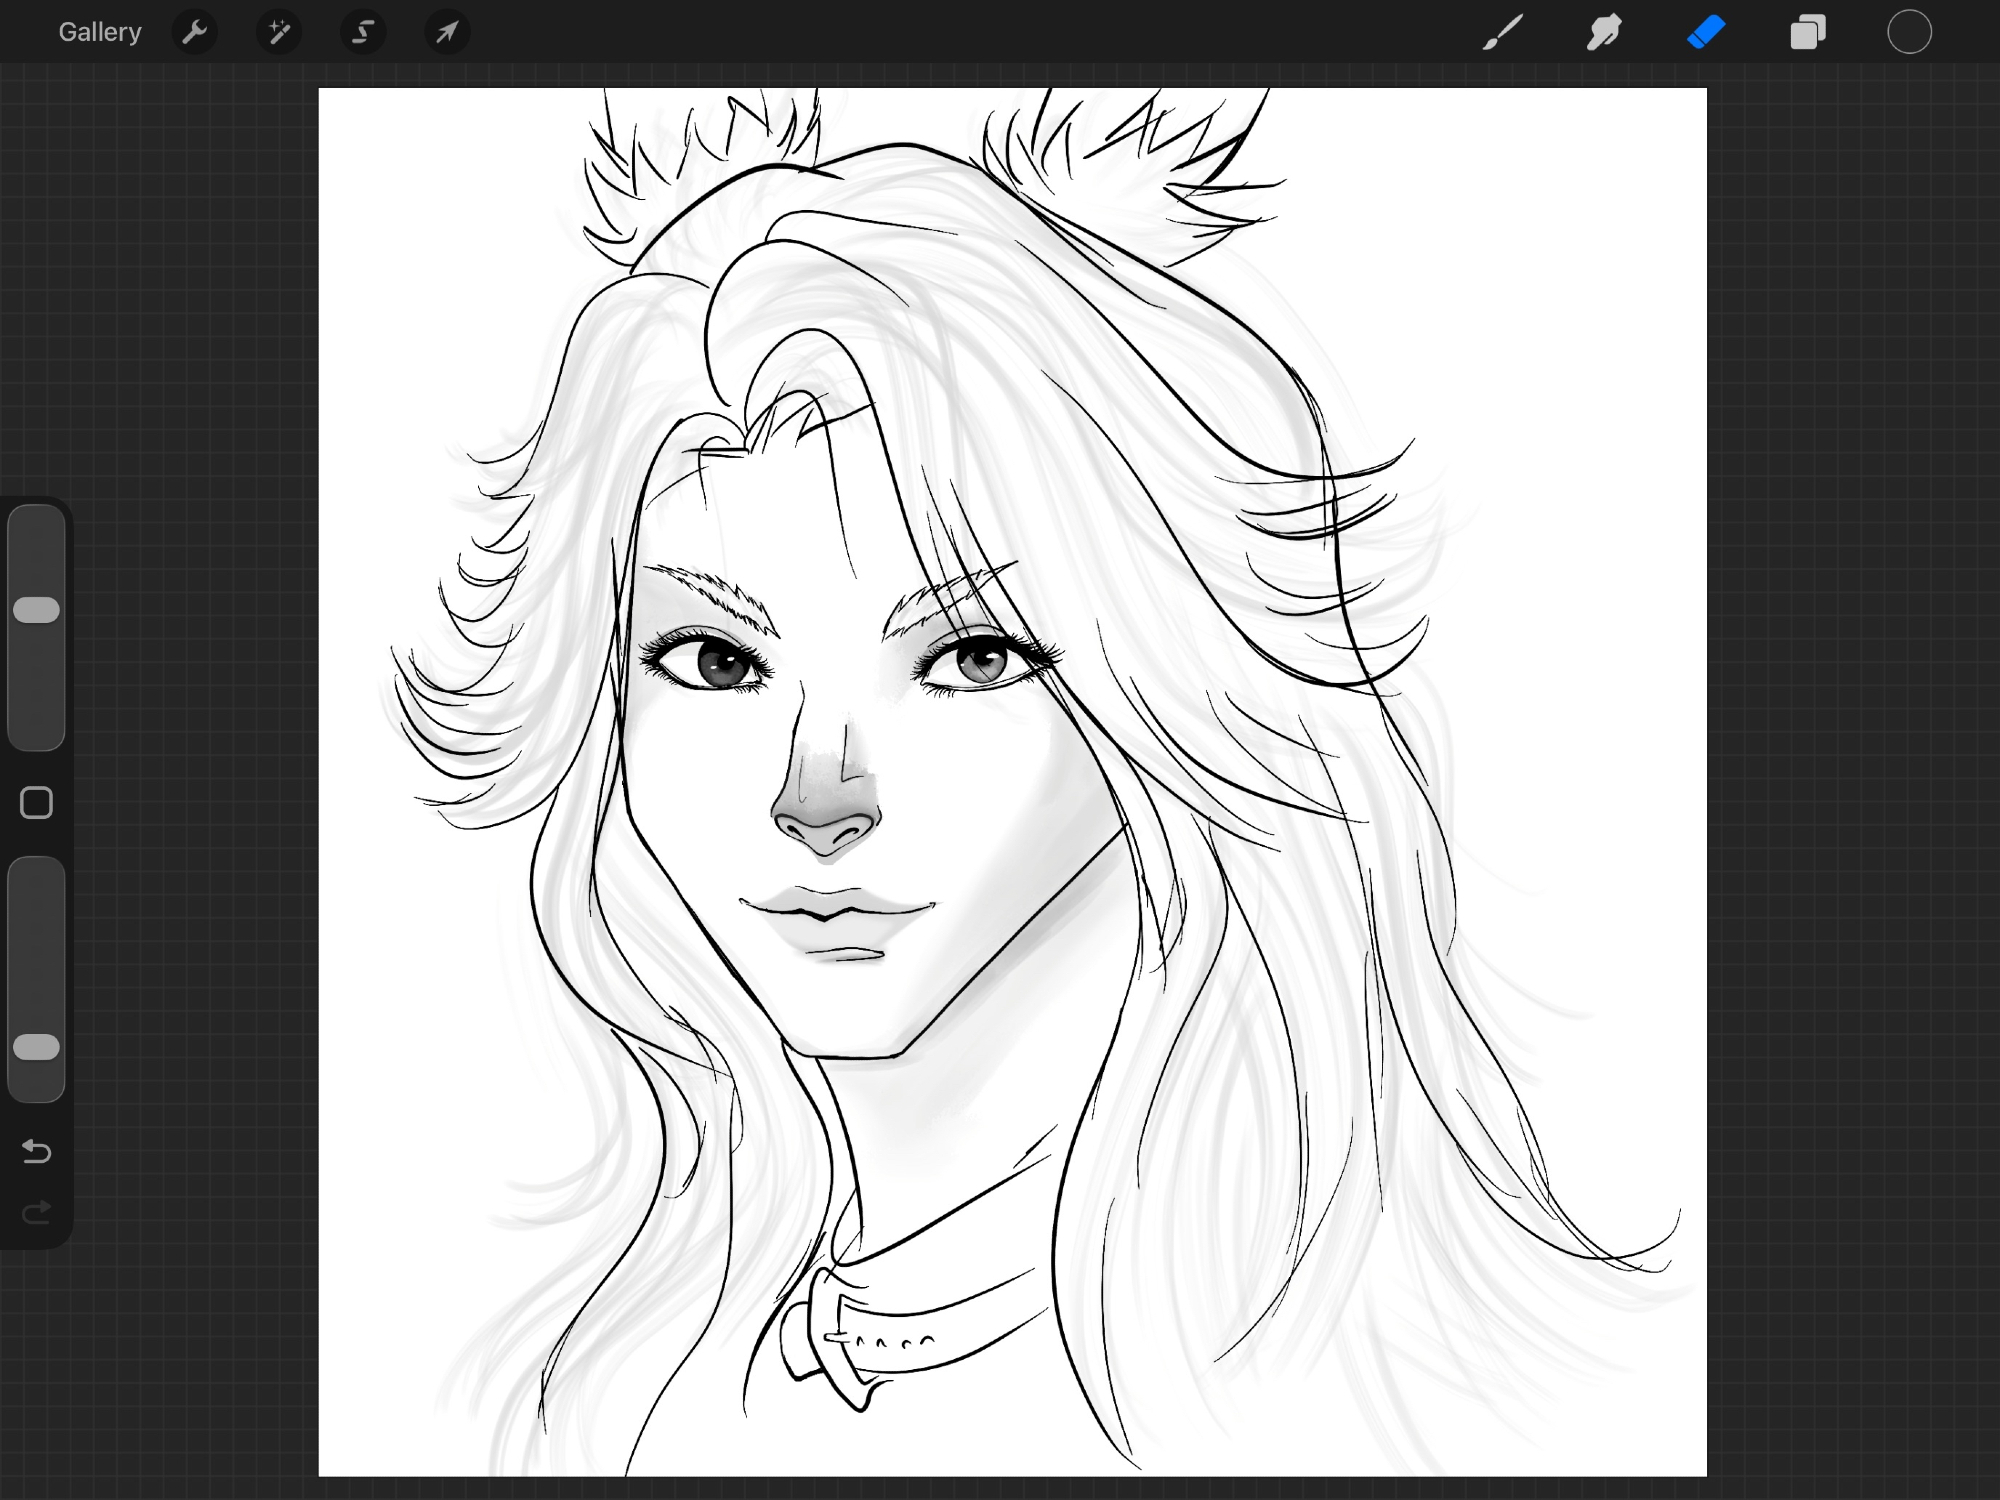Click the brush size slider handle
This screenshot has width=2000, height=1500.
coord(37,610)
